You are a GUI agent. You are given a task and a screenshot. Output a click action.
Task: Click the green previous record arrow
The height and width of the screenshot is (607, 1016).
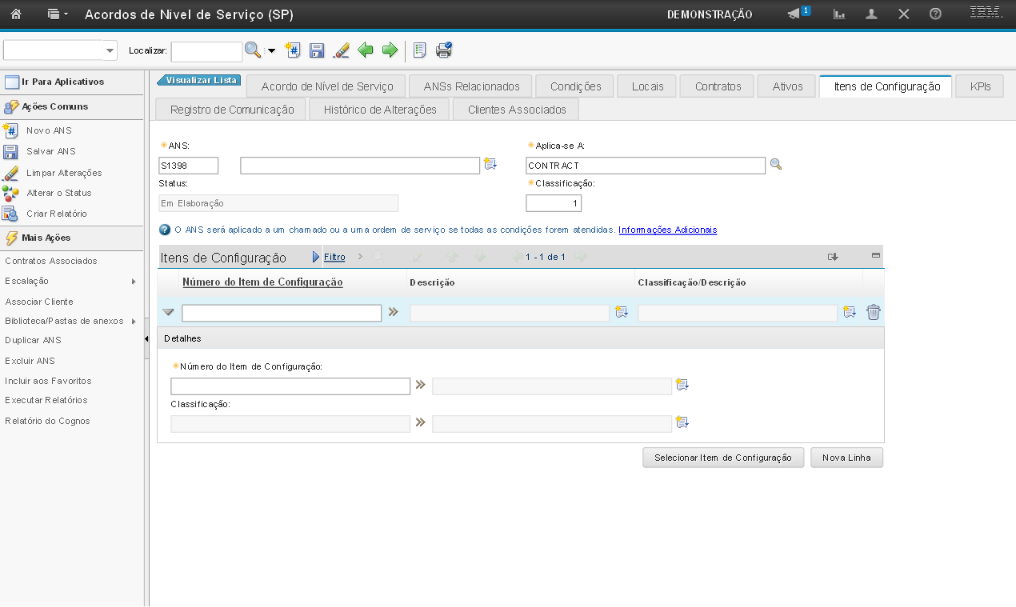click(366, 50)
